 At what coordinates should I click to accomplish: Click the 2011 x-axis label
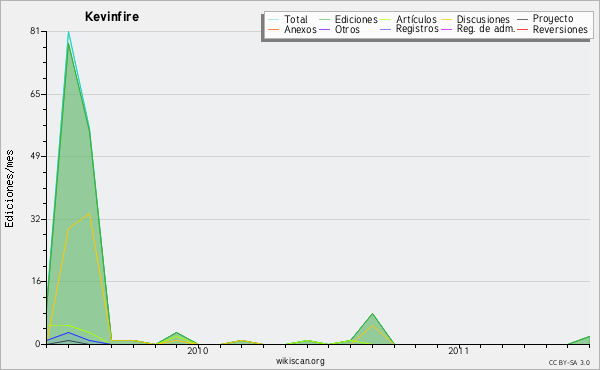[x=458, y=351]
